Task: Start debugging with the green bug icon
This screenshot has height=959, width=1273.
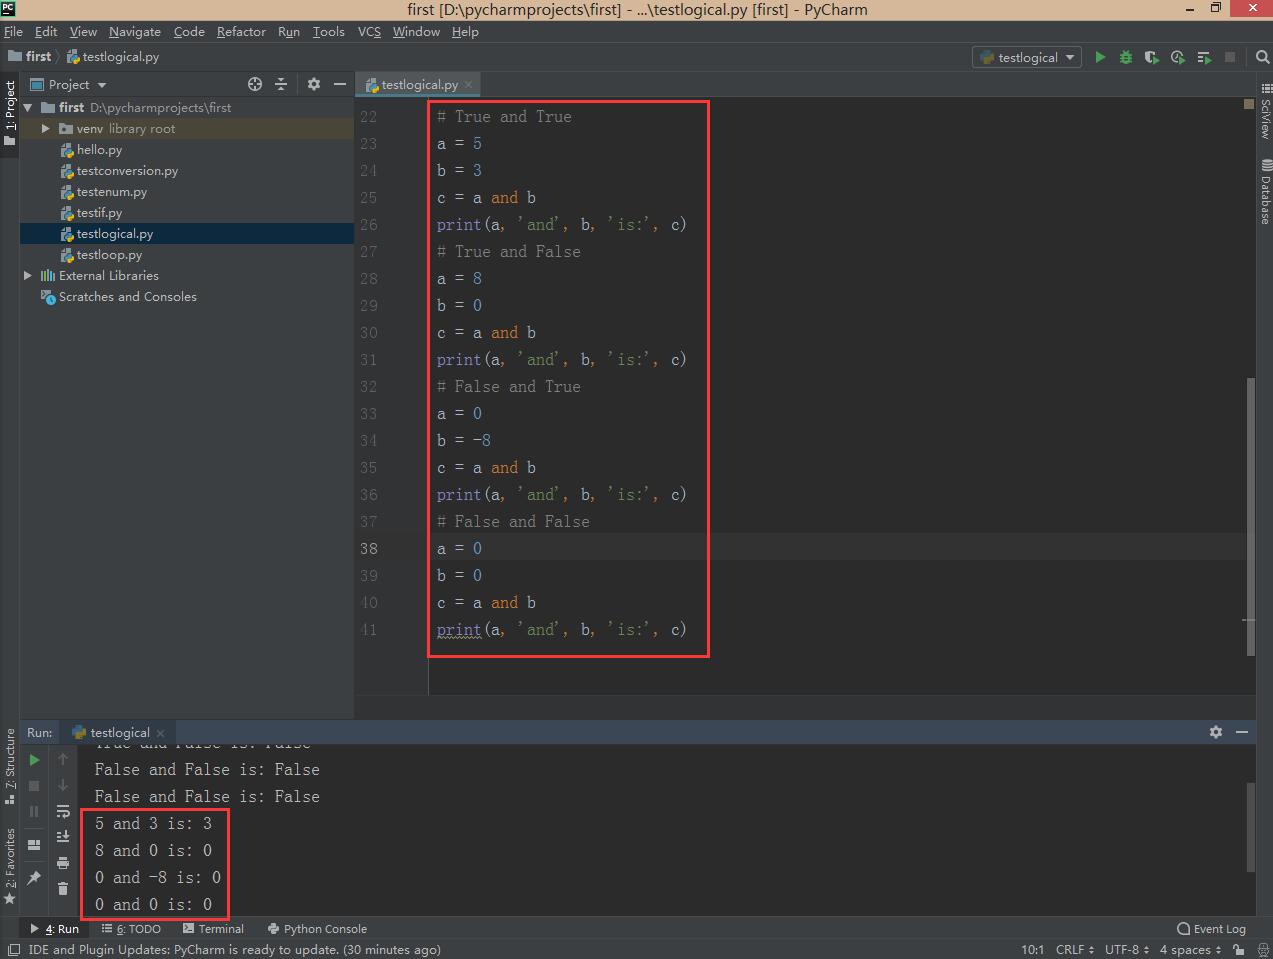Action: coord(1126,57)
